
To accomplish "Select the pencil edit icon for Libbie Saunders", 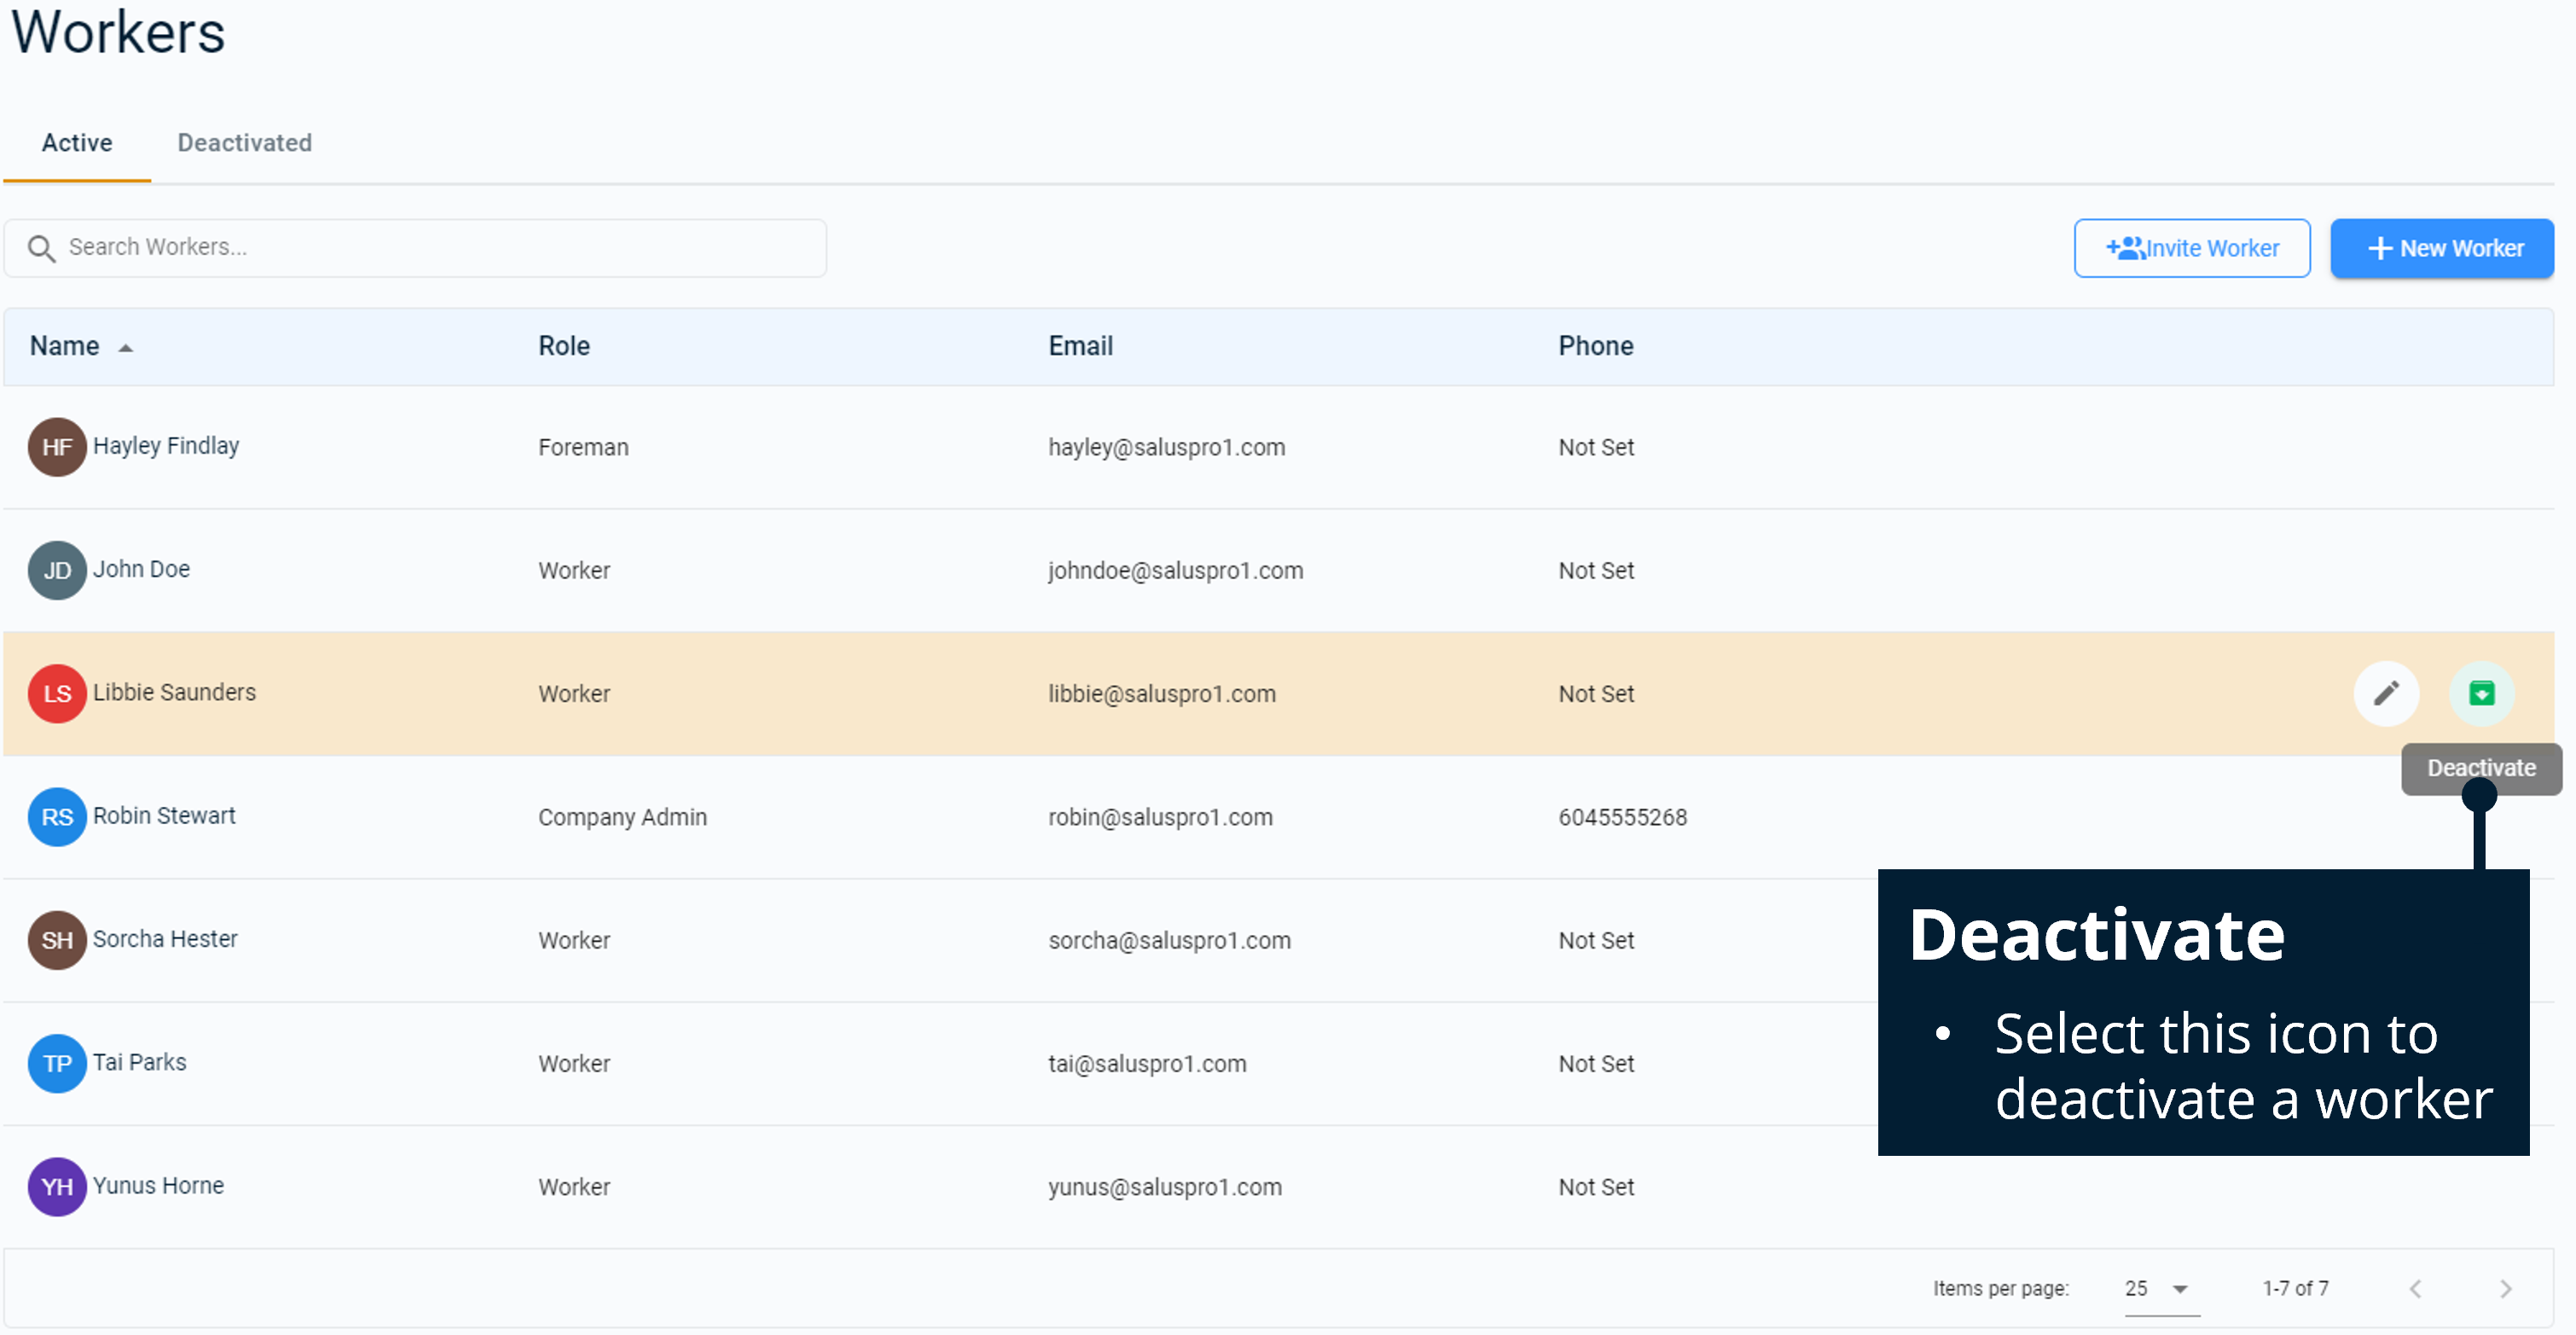I will pyautogui.click(x=2388, y=693).
